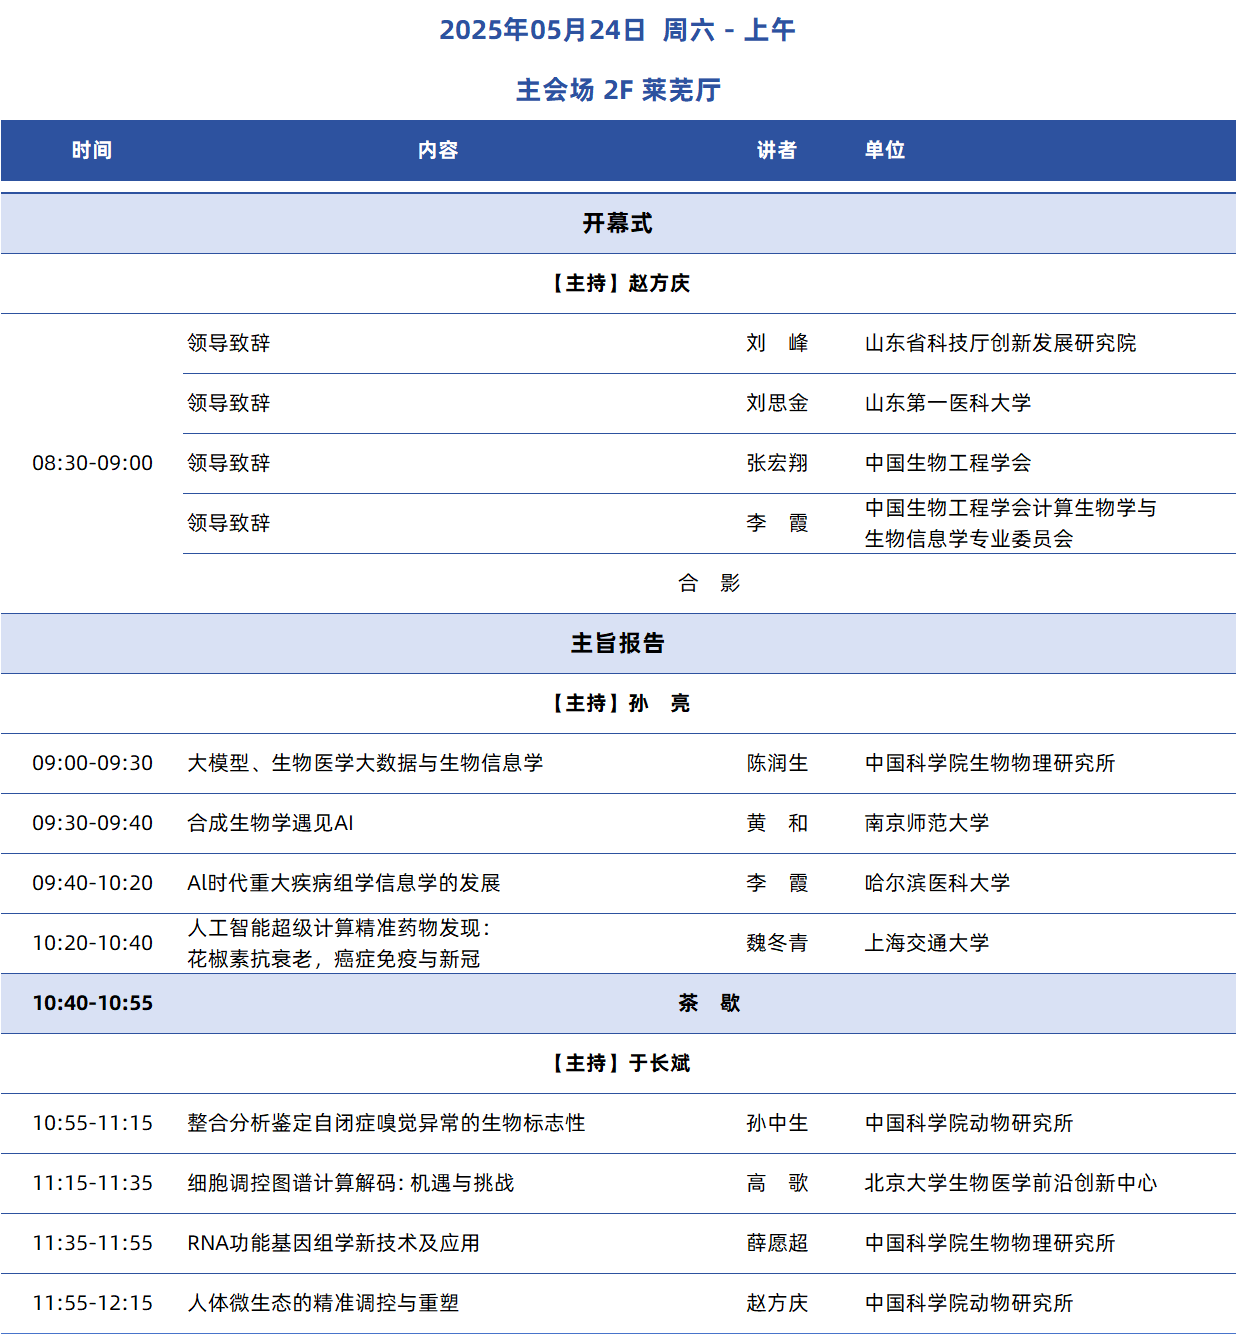The height and width of the screenshot is (1334, 1236).
Task: Click the affiliation "山东第一医科大学"
Action: 948,403
